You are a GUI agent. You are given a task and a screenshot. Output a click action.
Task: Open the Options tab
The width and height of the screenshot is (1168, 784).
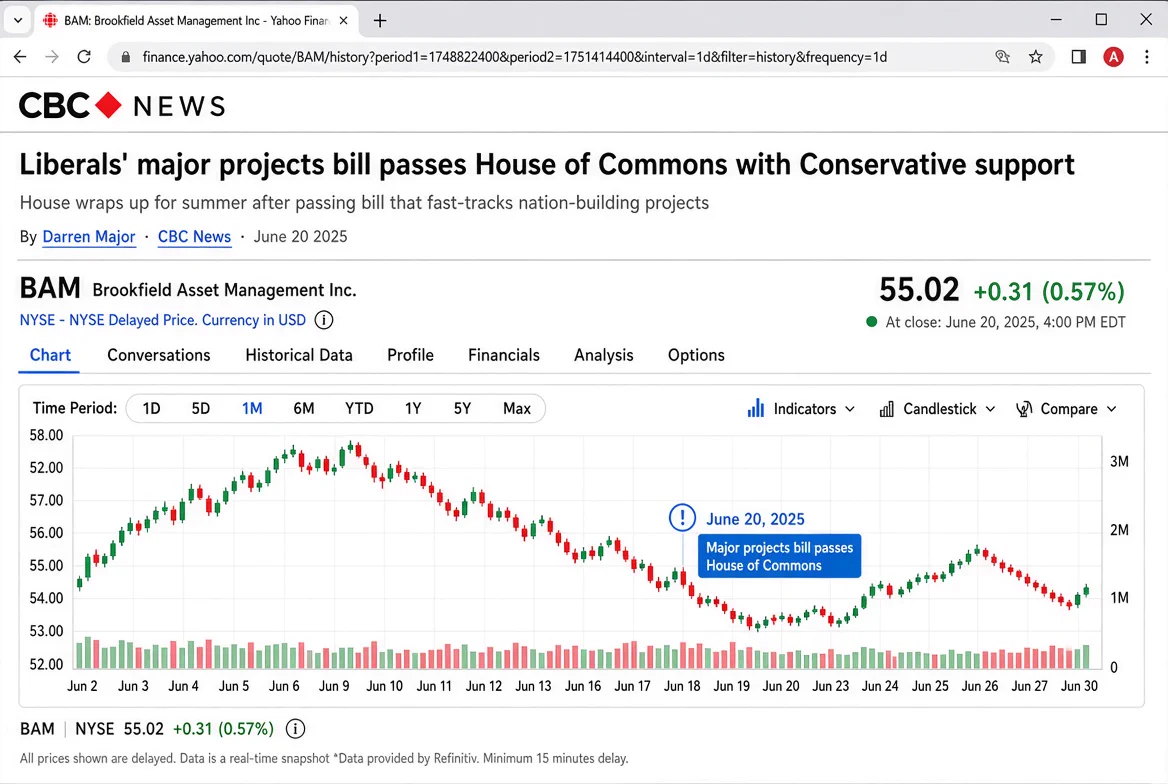coord(696,355)
